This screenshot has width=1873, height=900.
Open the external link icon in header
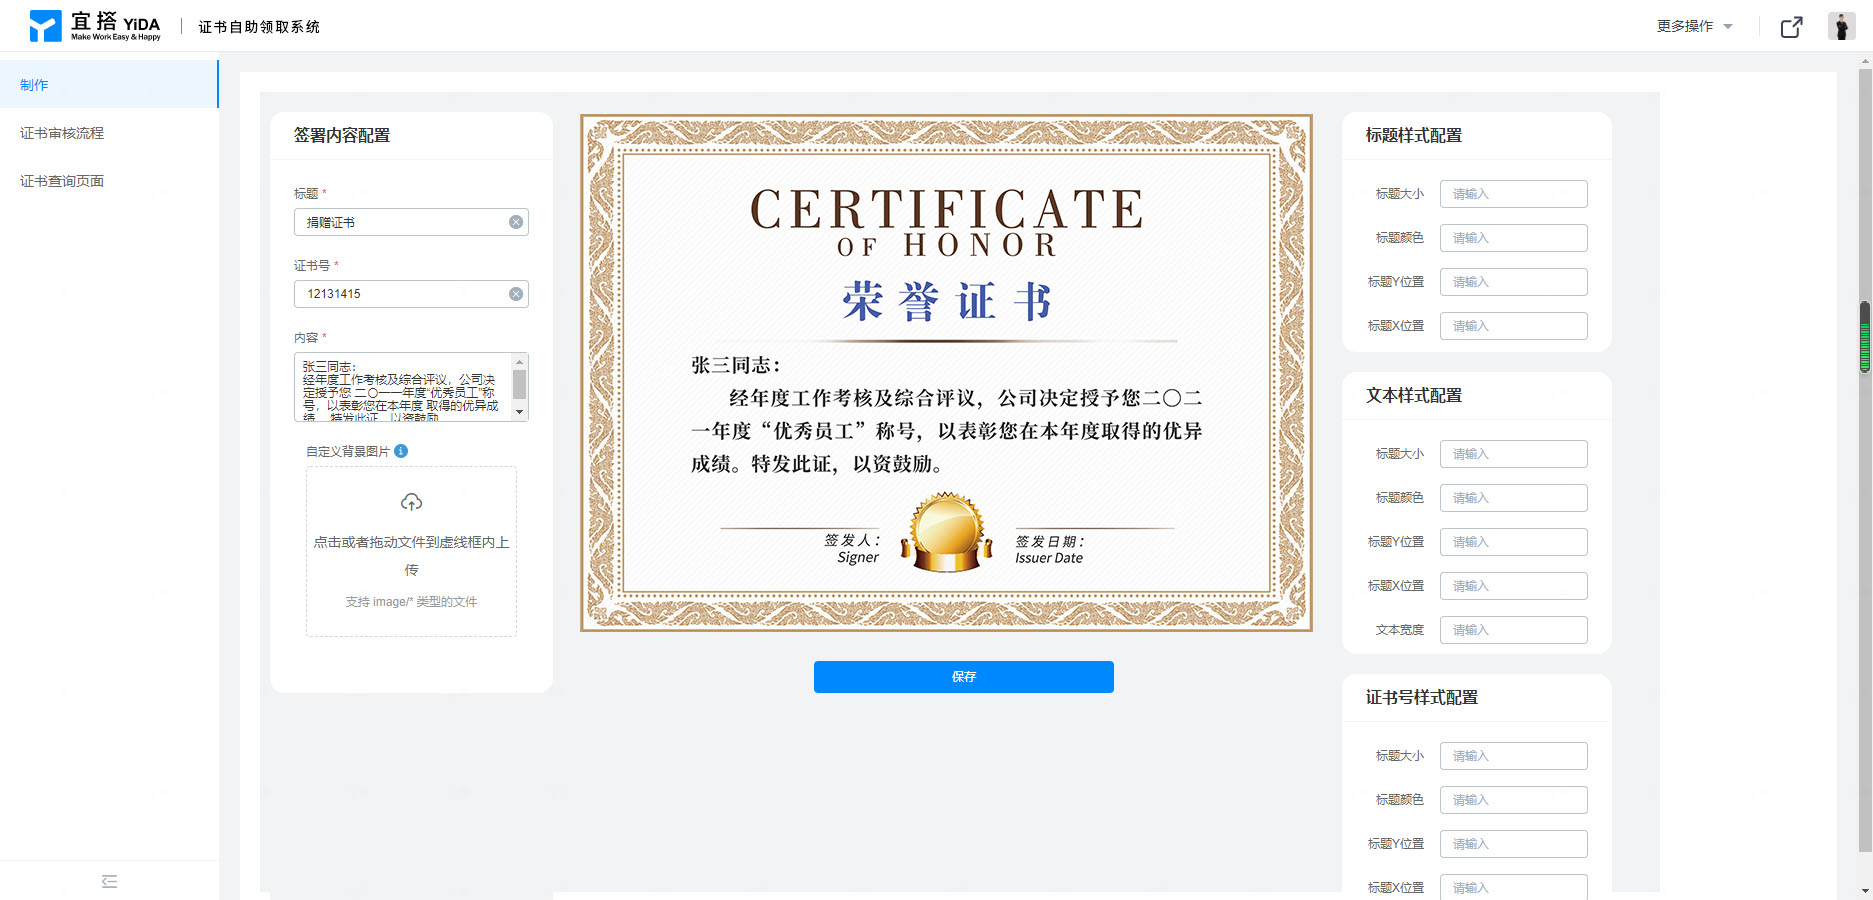tap(1791, 27)
